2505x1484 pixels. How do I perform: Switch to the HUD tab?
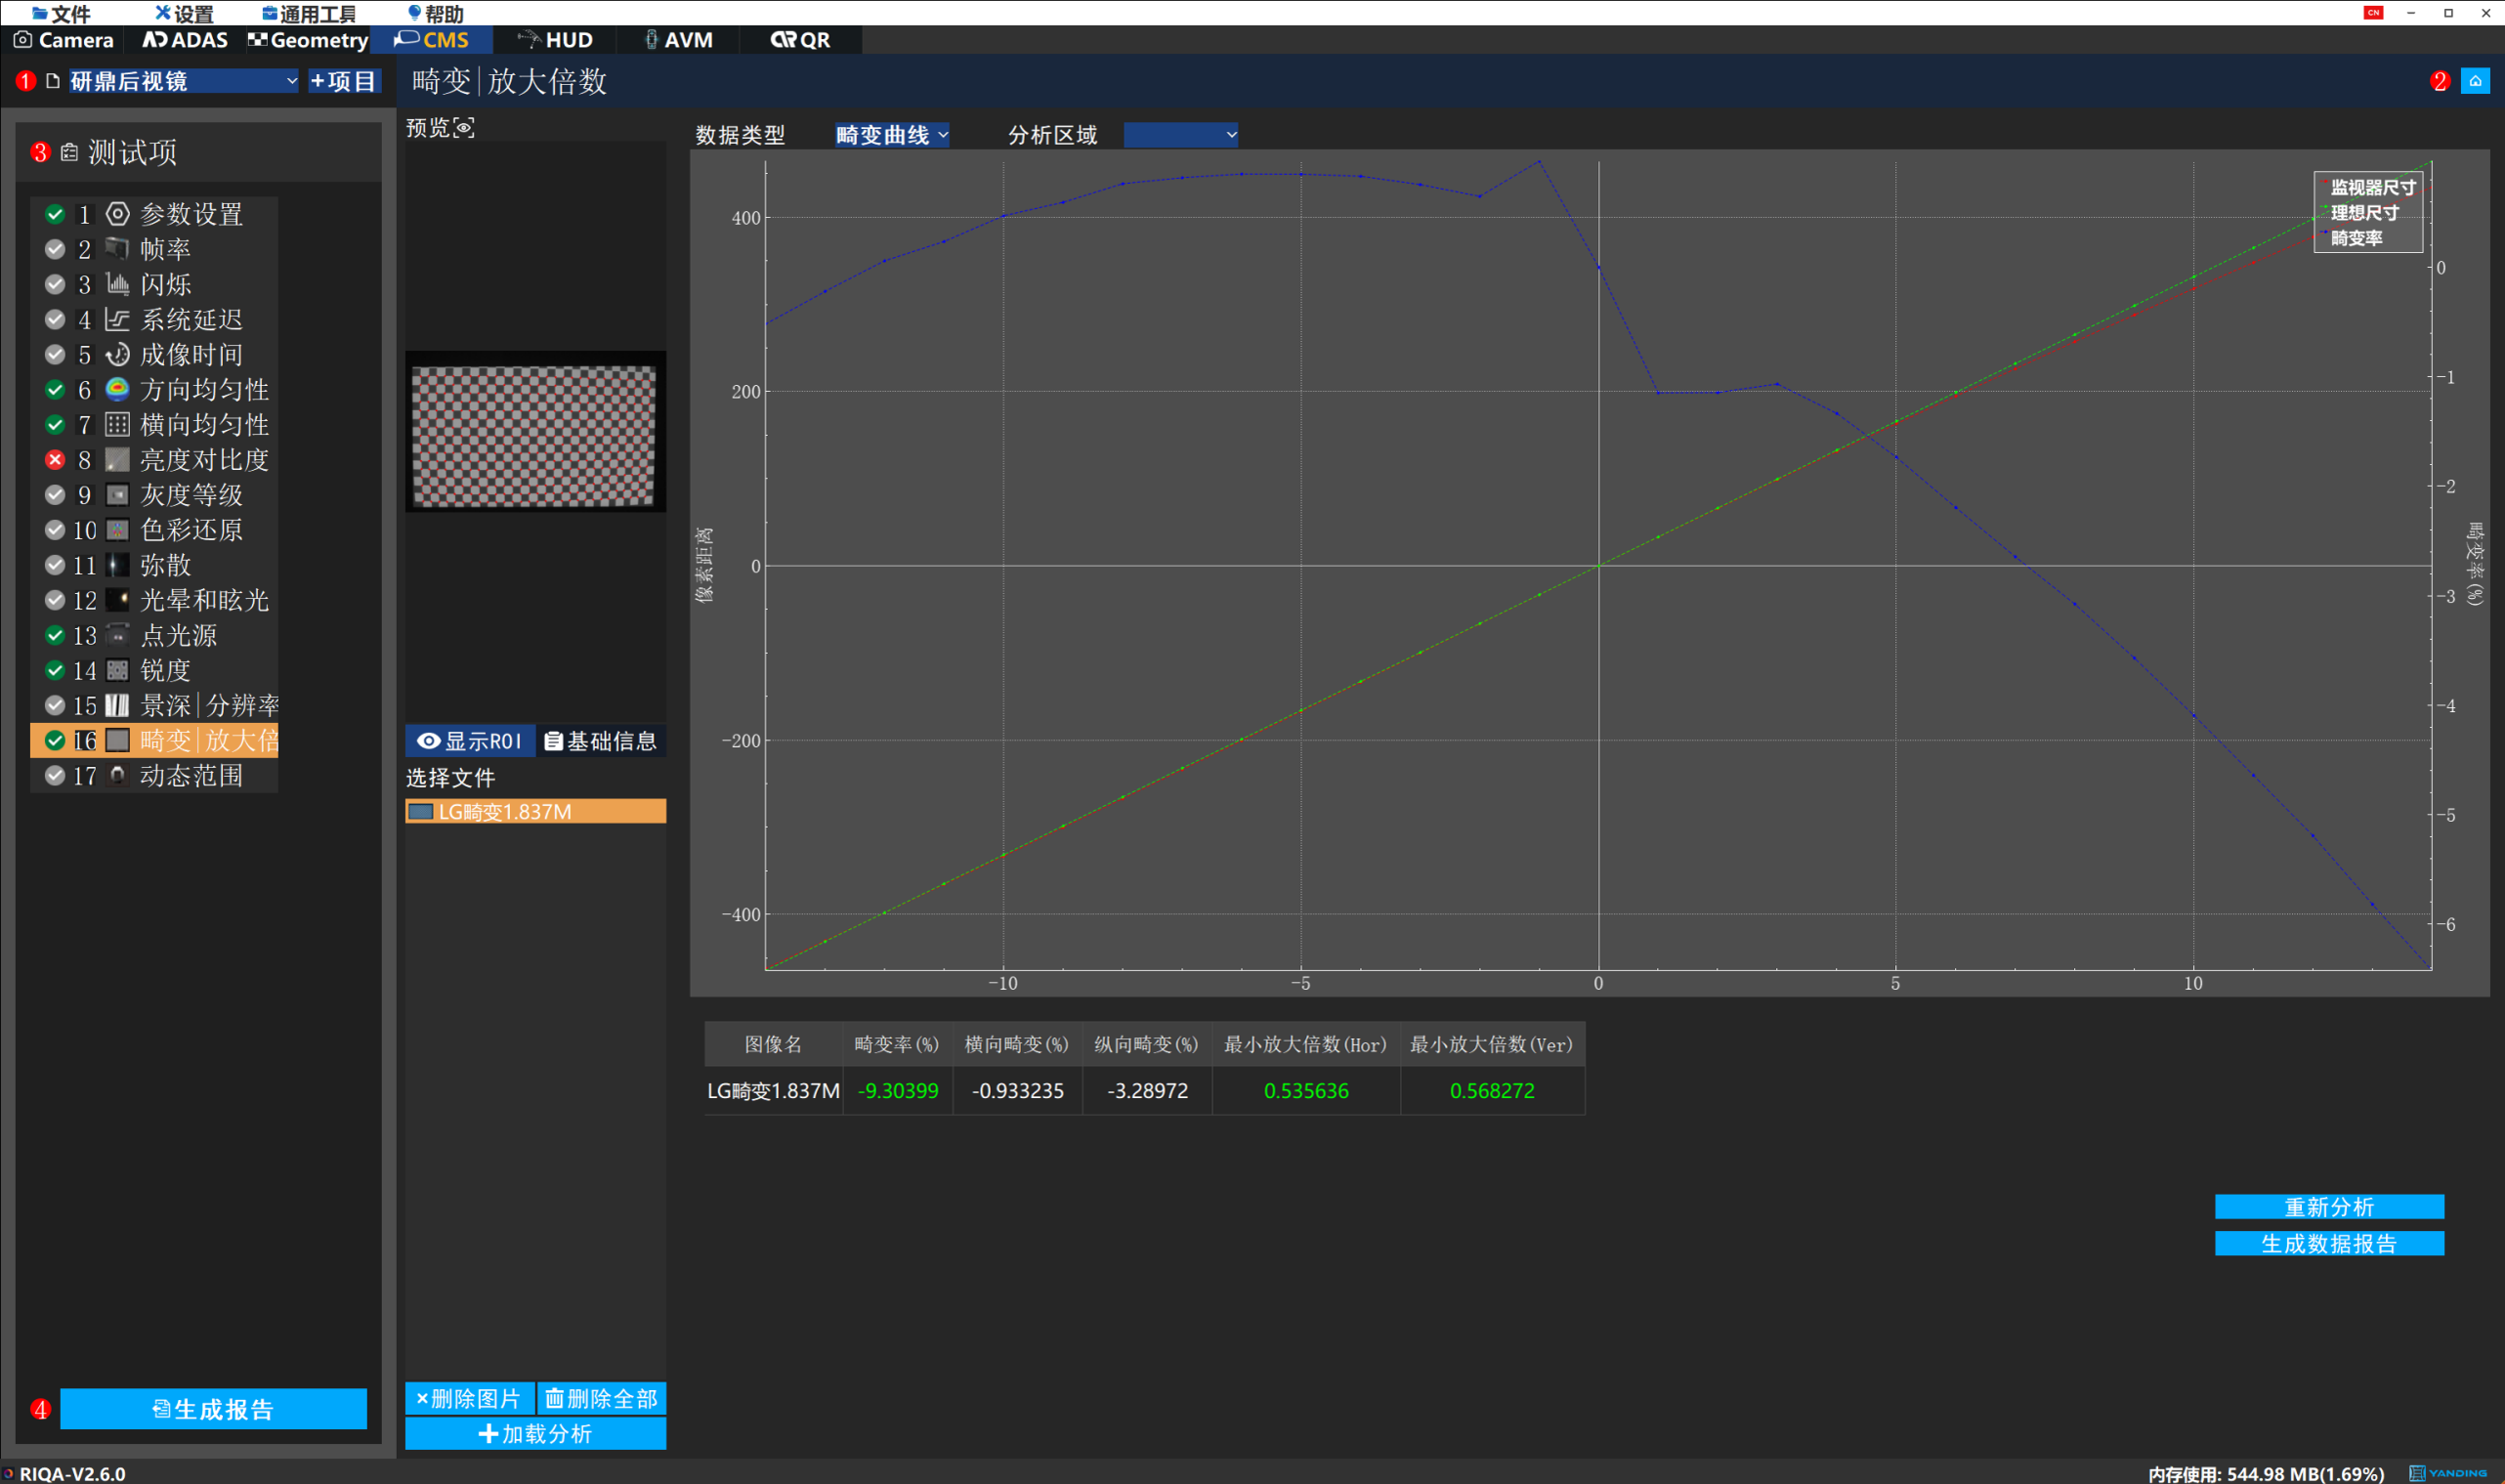click(x=556, y=40)
